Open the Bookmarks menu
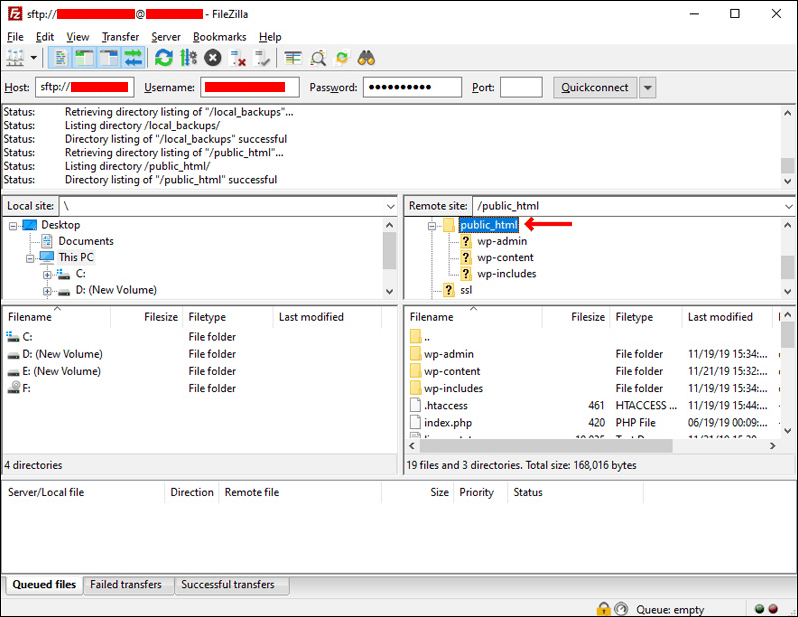Image resolution: width=798 pixels, height=617 pixels. pyautogui.click(x=219, y=37)
